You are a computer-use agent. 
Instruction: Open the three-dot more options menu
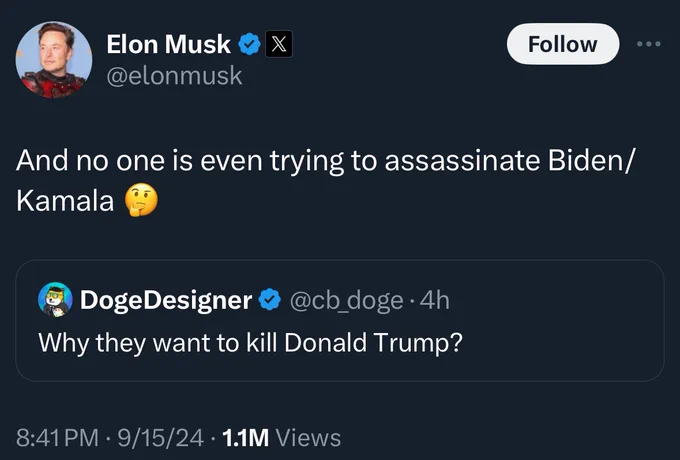649,44
